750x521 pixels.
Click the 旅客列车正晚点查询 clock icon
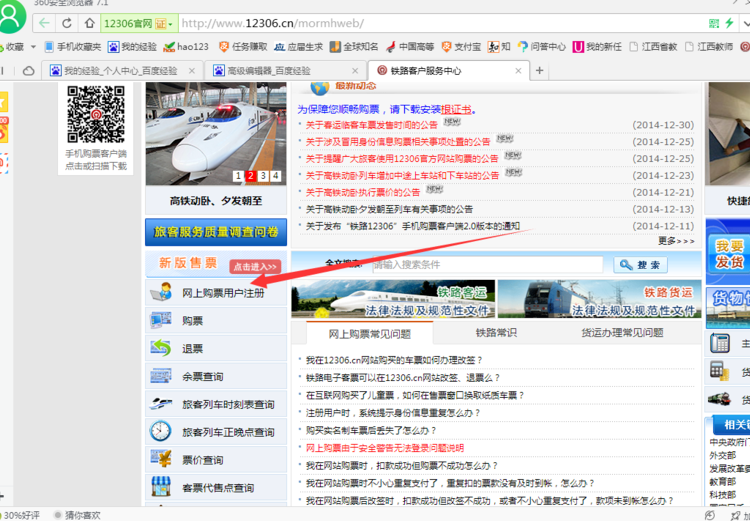click(160, 432)
